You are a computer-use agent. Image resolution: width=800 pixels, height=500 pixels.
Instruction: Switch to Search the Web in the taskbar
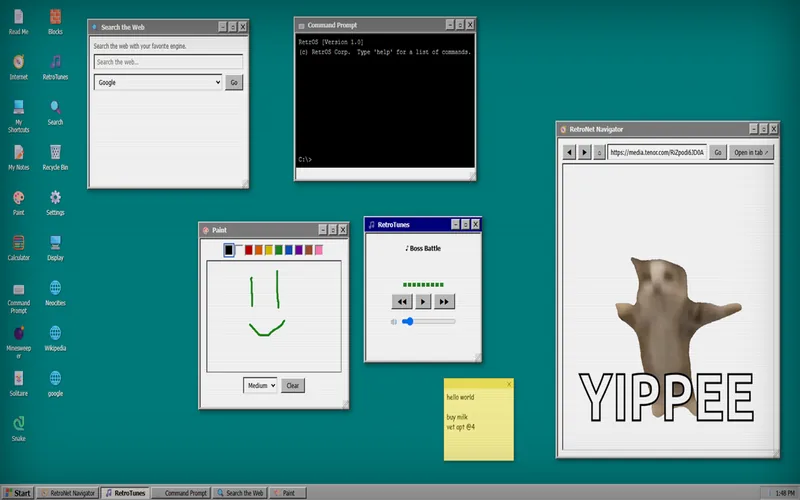pos(240,493)
